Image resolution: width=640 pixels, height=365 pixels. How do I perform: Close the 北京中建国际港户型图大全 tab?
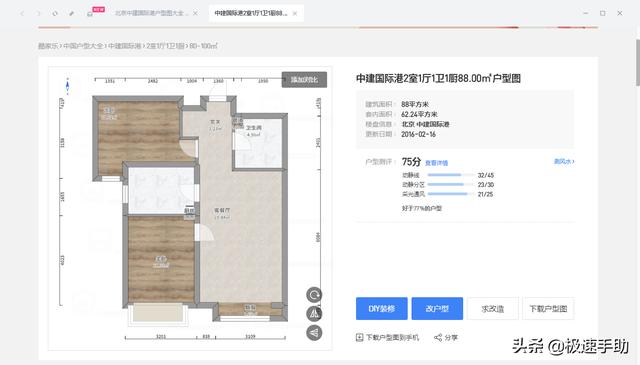click(x=196, y=13)
